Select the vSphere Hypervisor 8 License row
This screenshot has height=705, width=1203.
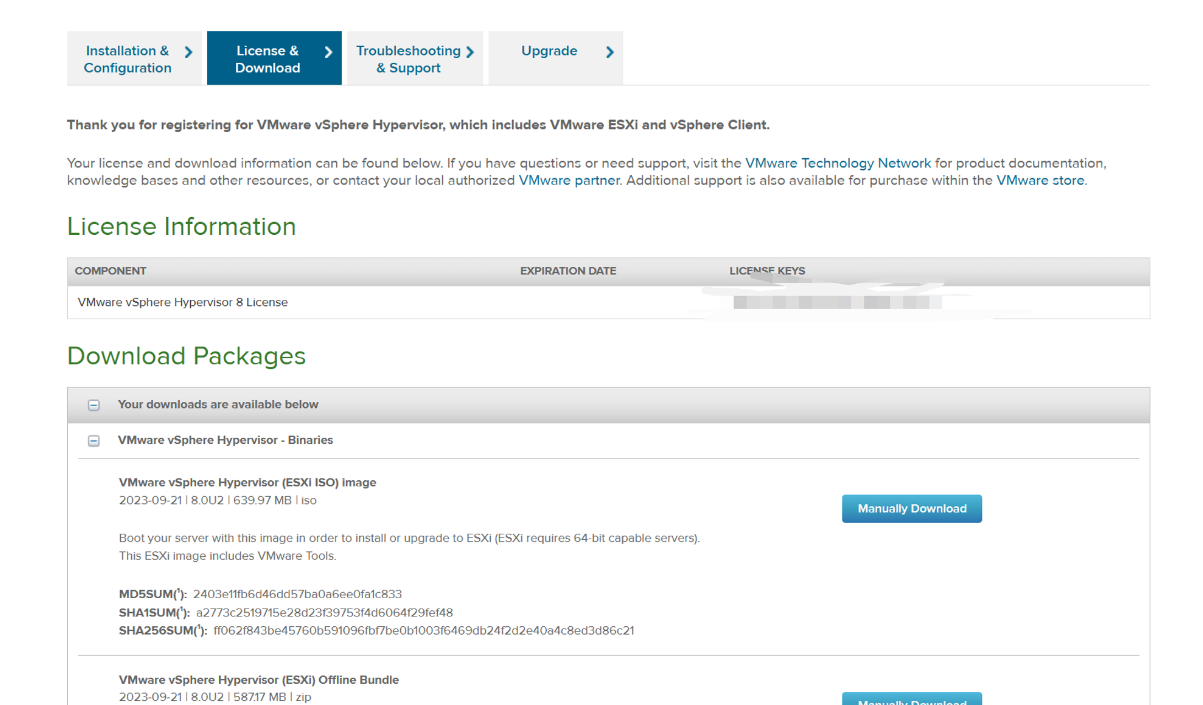pyautogui.click(x=183, y=302)
